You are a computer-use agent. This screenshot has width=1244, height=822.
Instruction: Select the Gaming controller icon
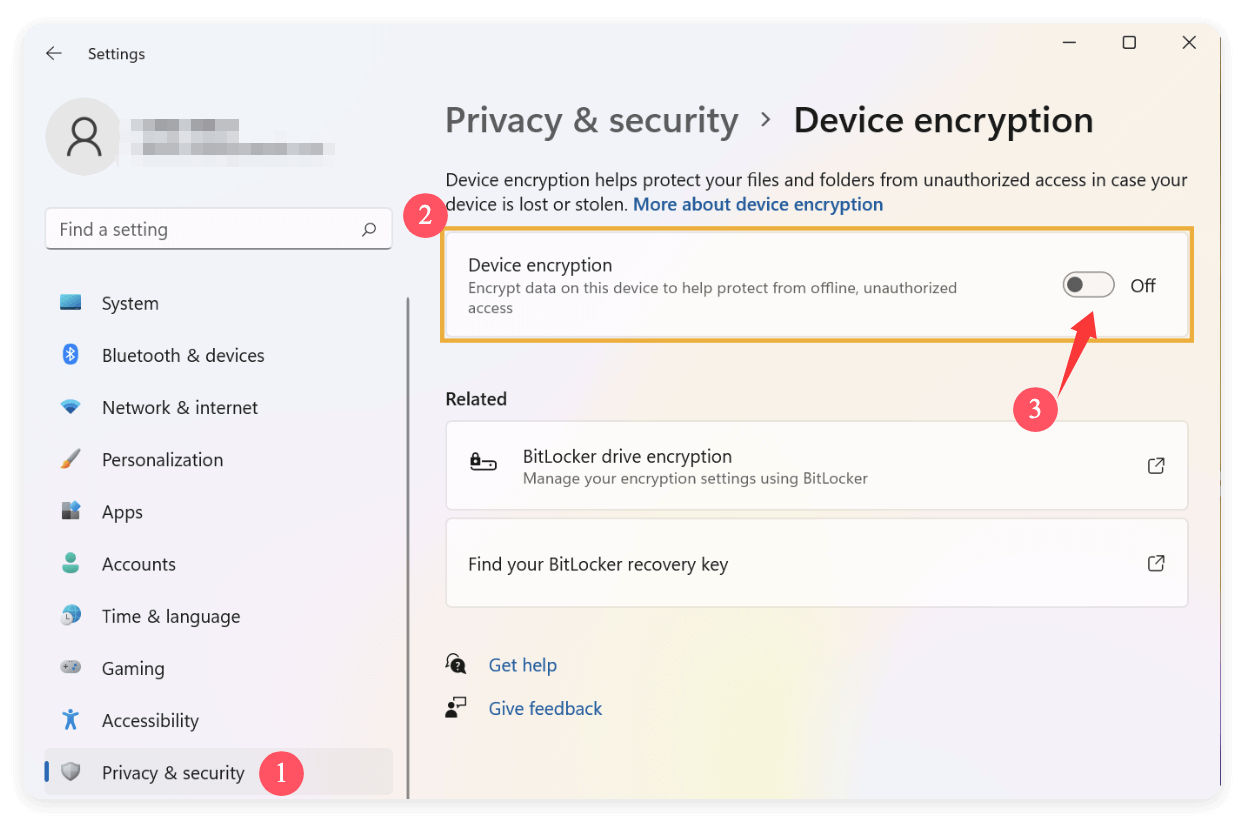(71, 668)
